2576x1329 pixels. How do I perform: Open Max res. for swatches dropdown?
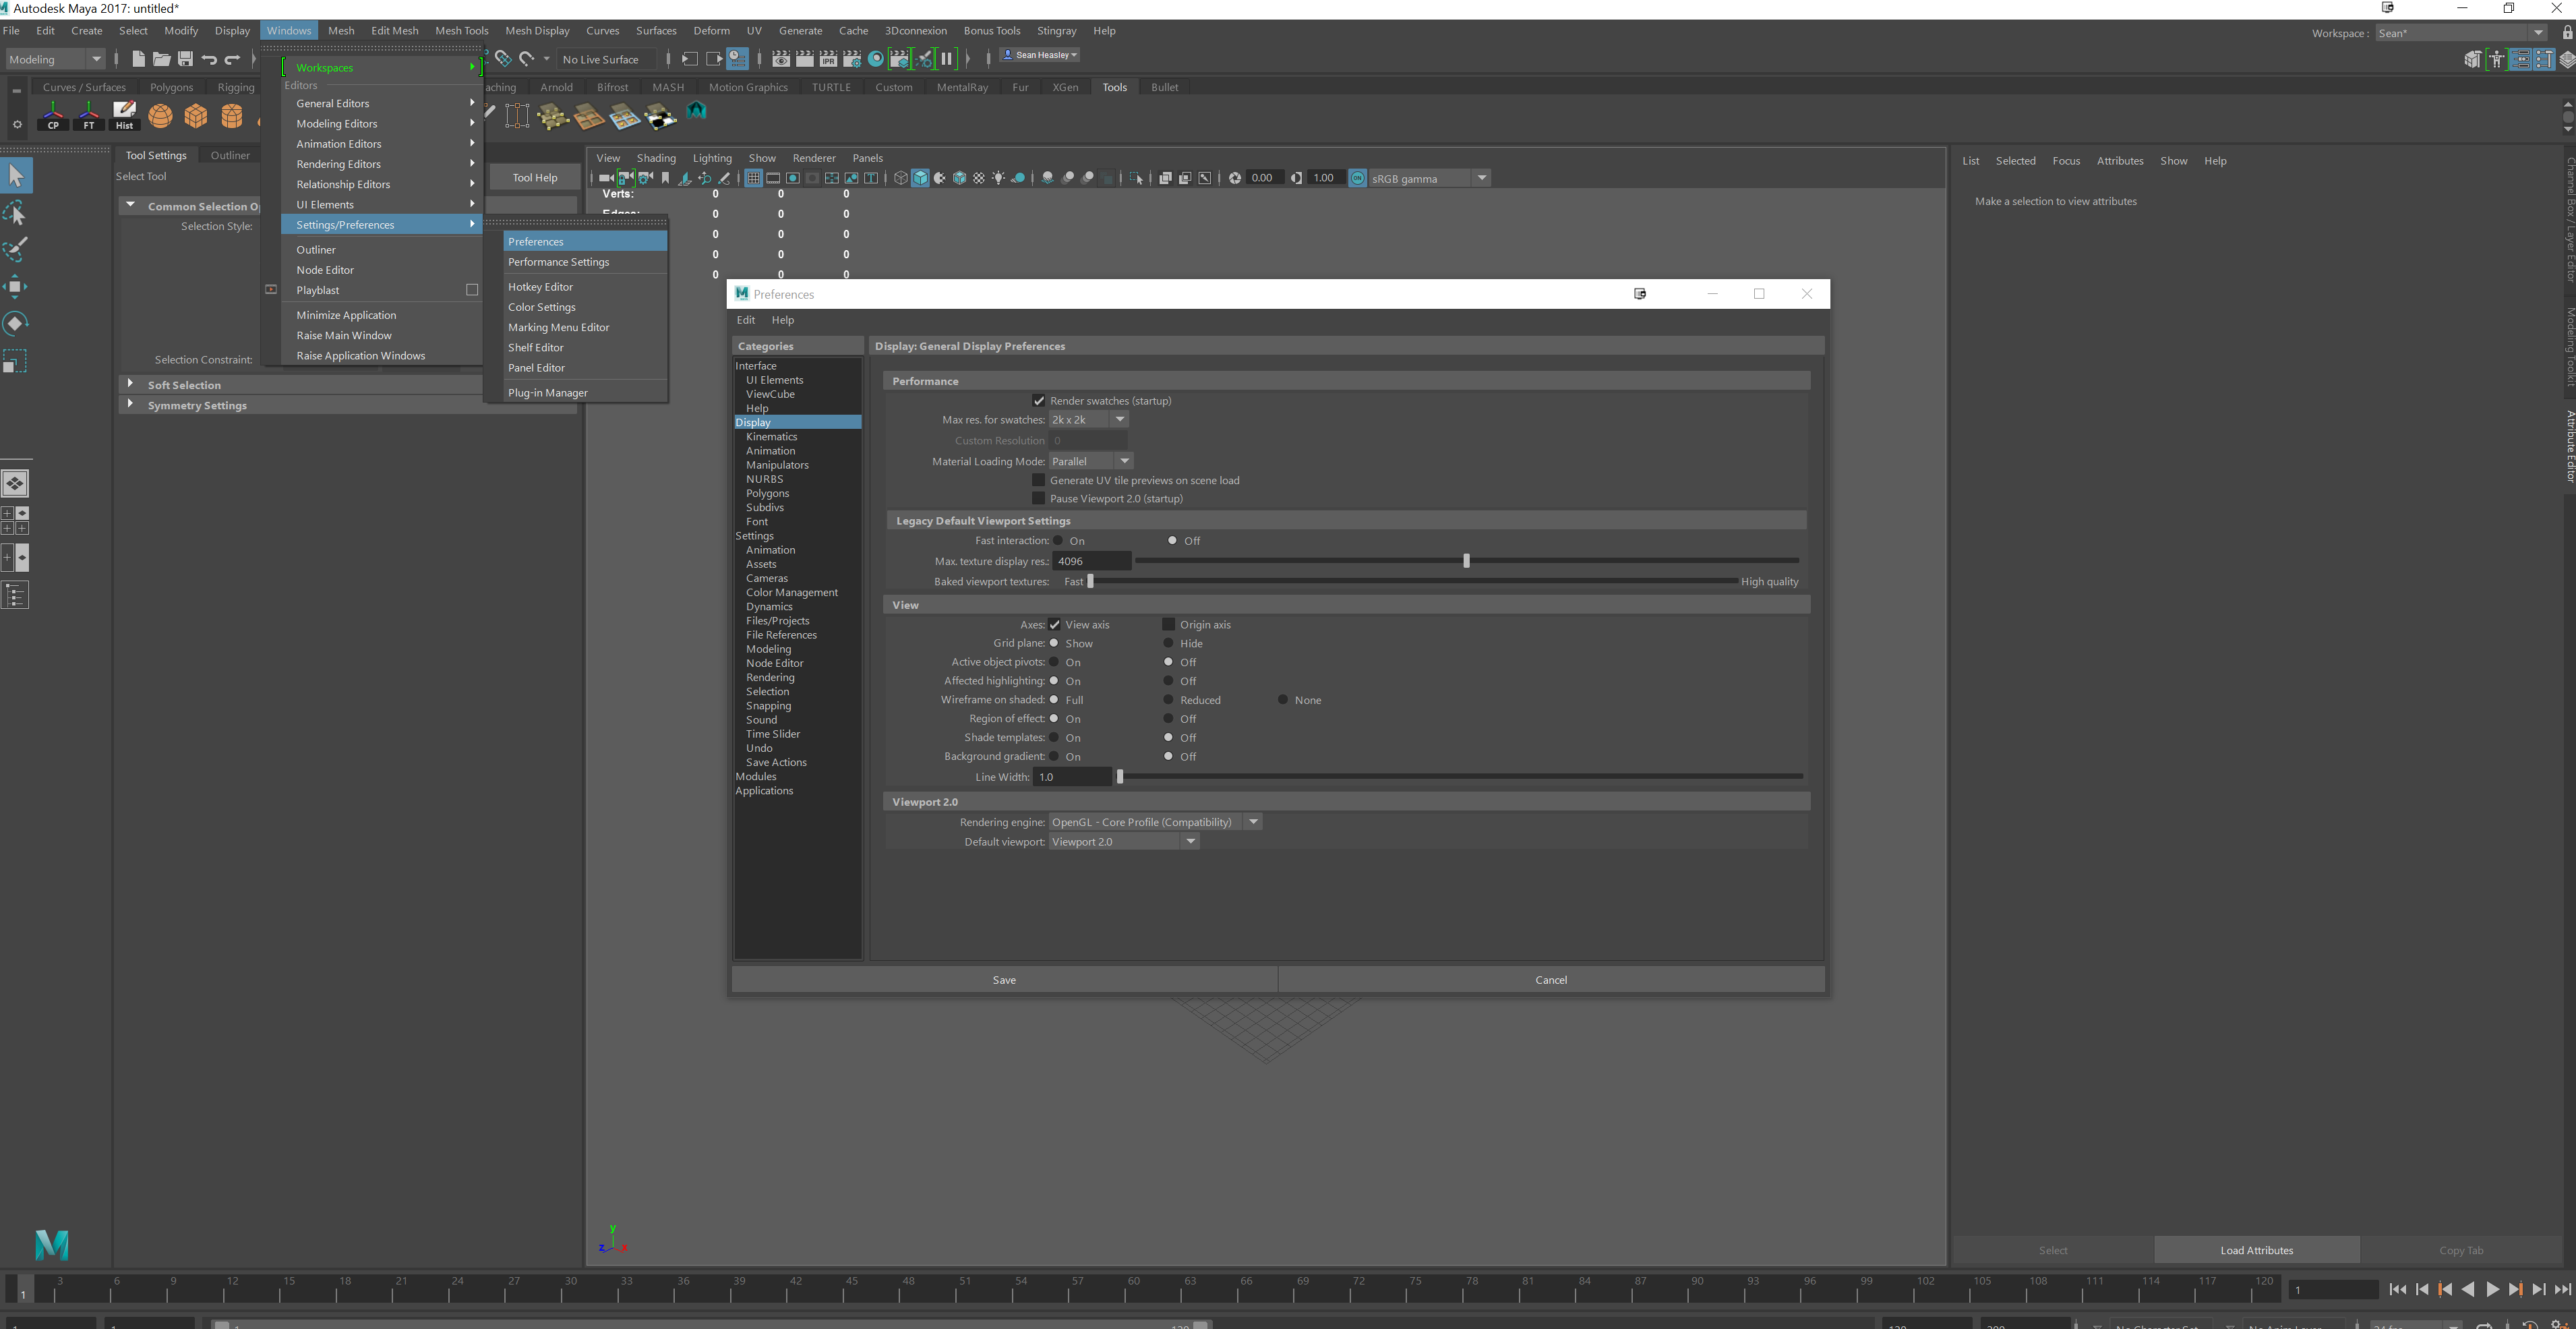click(1089, 420)
